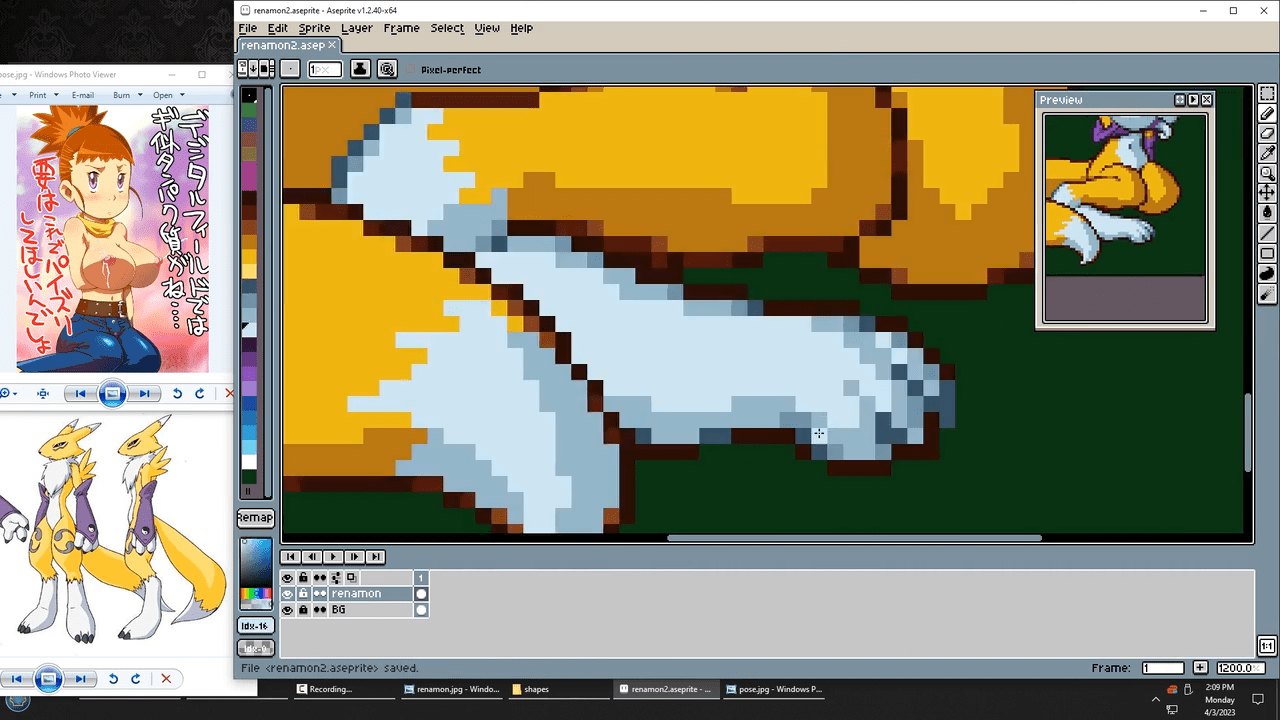Image resolution: width=1280 pixels, height=720 pixels.
Task: Unlock the BG layer
Action: click(x=303, y=610)
